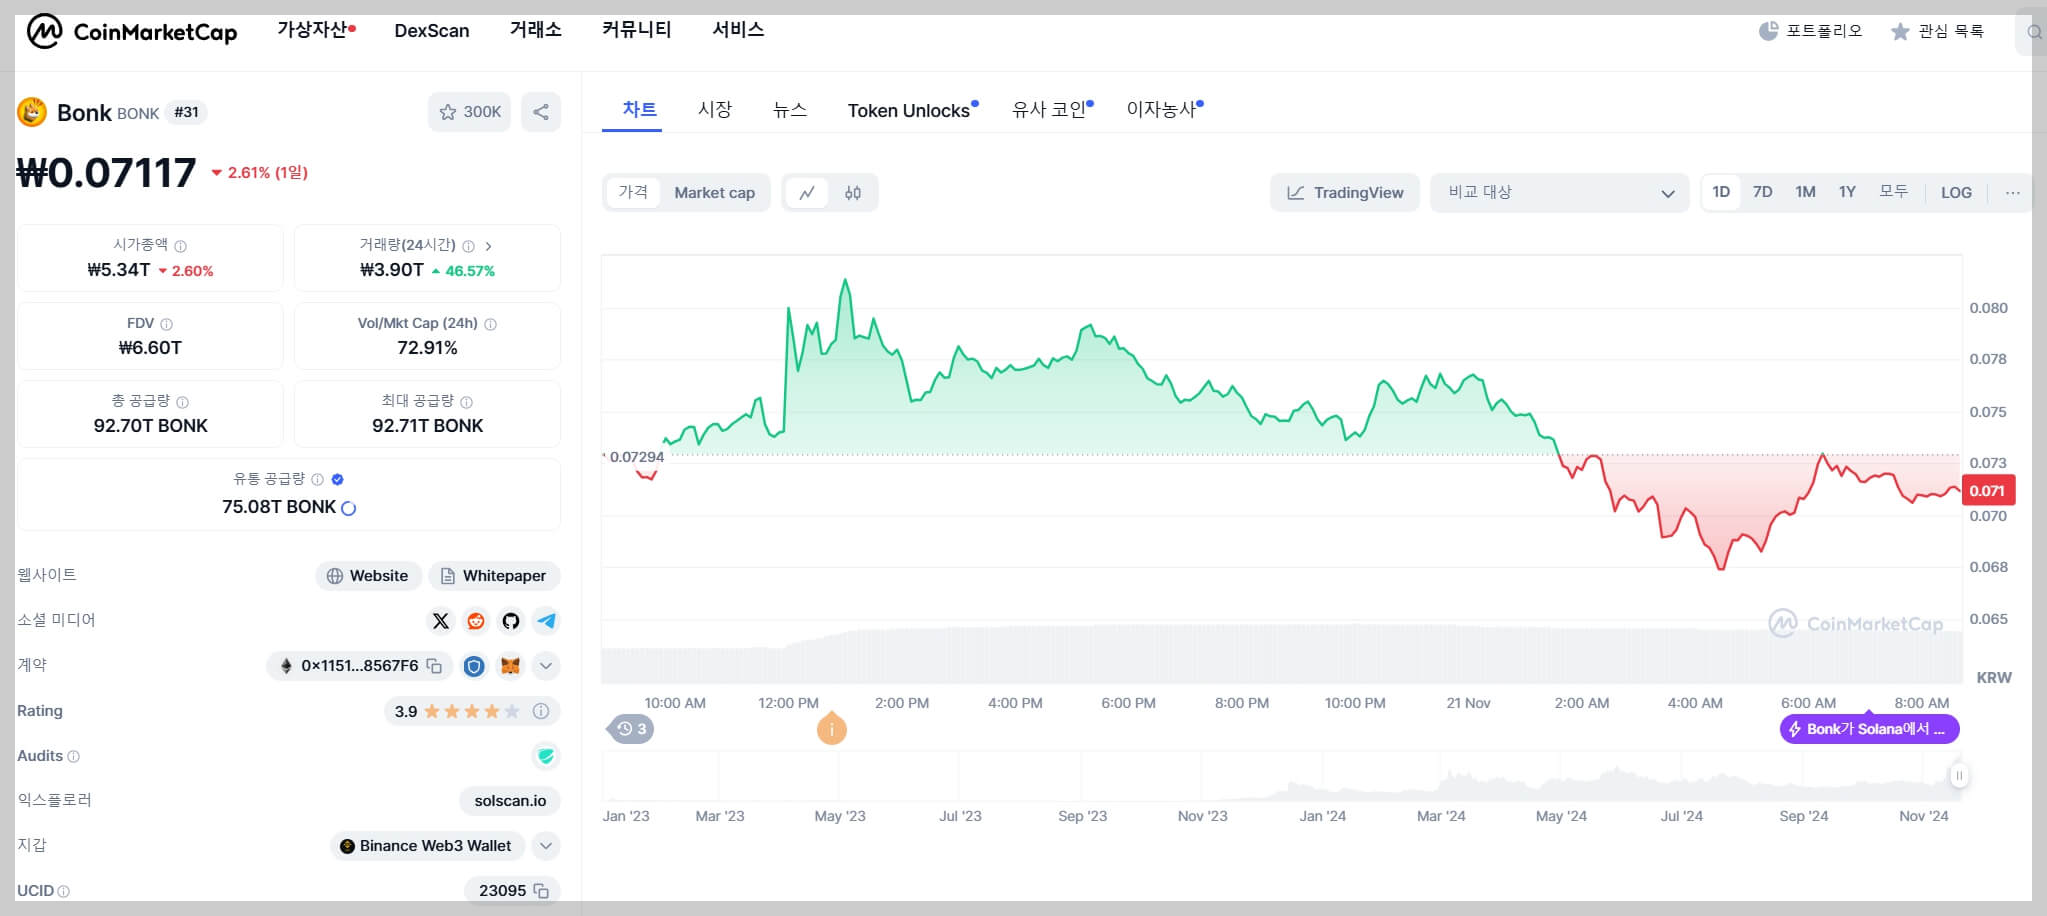2047x916 pixels.
Task: Select 1Y time range
Action: pos(1847,192)
